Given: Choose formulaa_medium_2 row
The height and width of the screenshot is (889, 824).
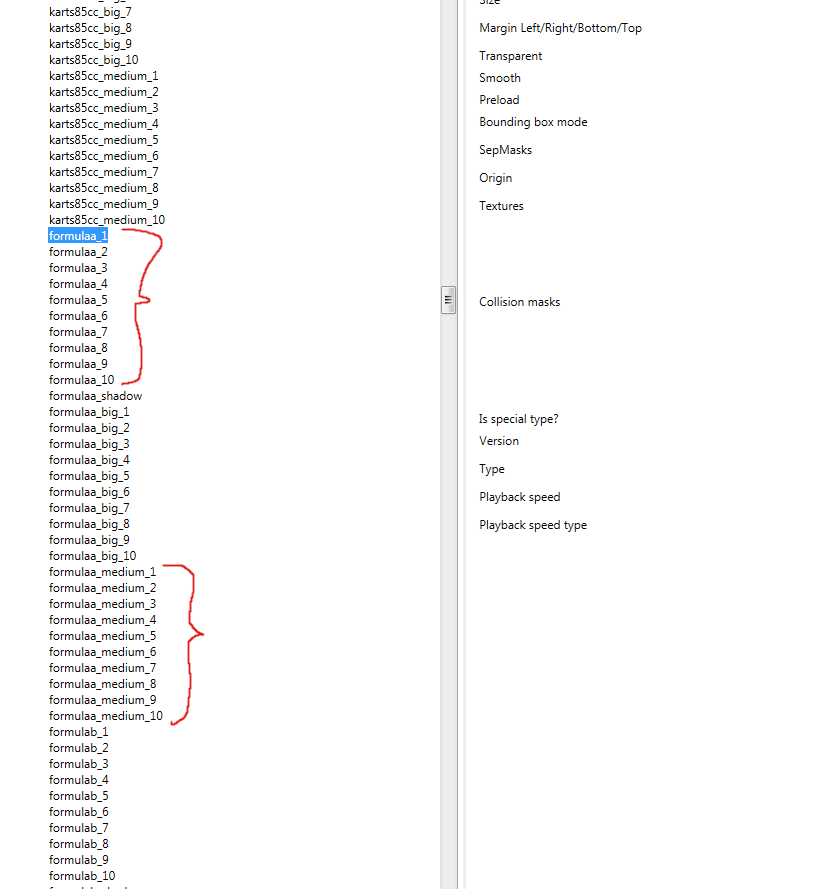Looking at the screenshot, I should point(103,589).
